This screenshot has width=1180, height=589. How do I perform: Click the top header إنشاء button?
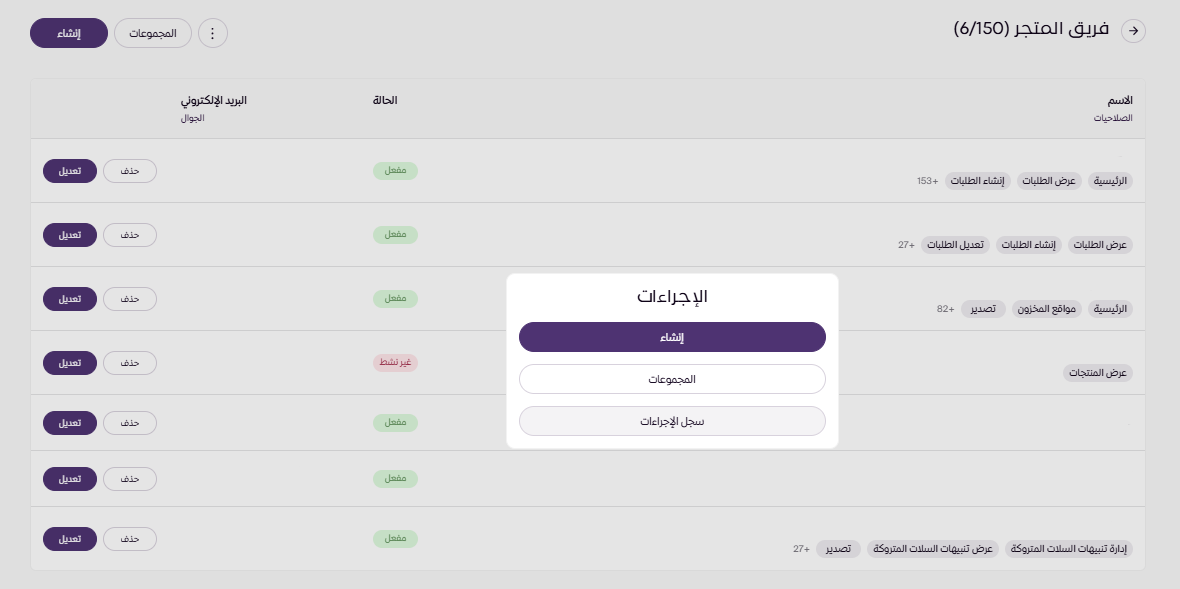tap(69, 33)
